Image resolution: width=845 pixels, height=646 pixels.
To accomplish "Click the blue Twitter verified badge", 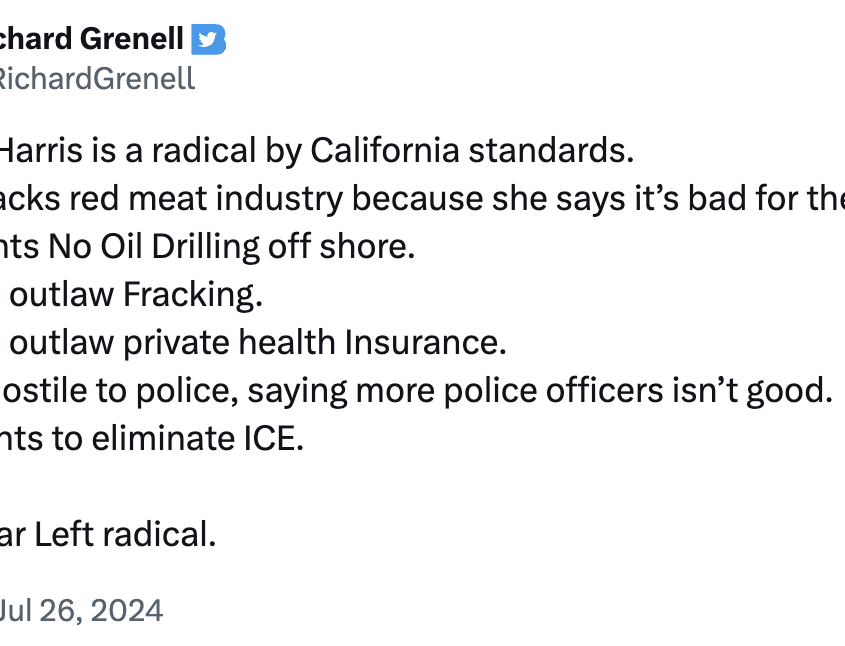I will click(209, 39).
